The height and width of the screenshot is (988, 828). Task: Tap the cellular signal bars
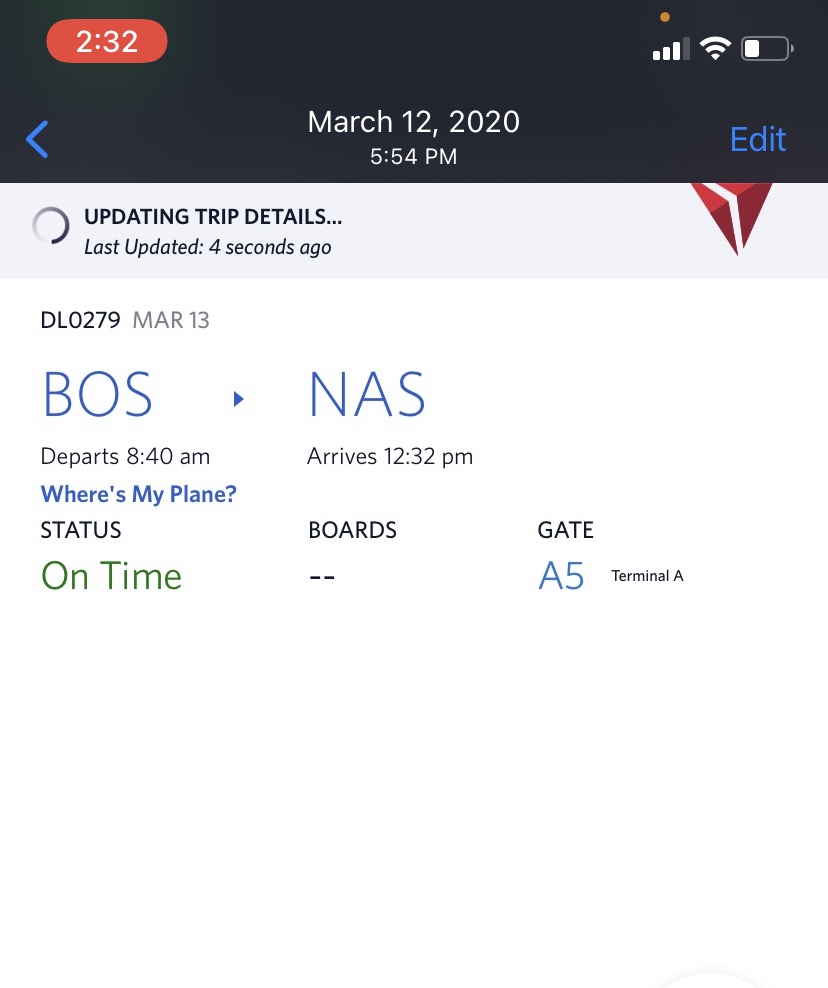(x=671, y=49)
